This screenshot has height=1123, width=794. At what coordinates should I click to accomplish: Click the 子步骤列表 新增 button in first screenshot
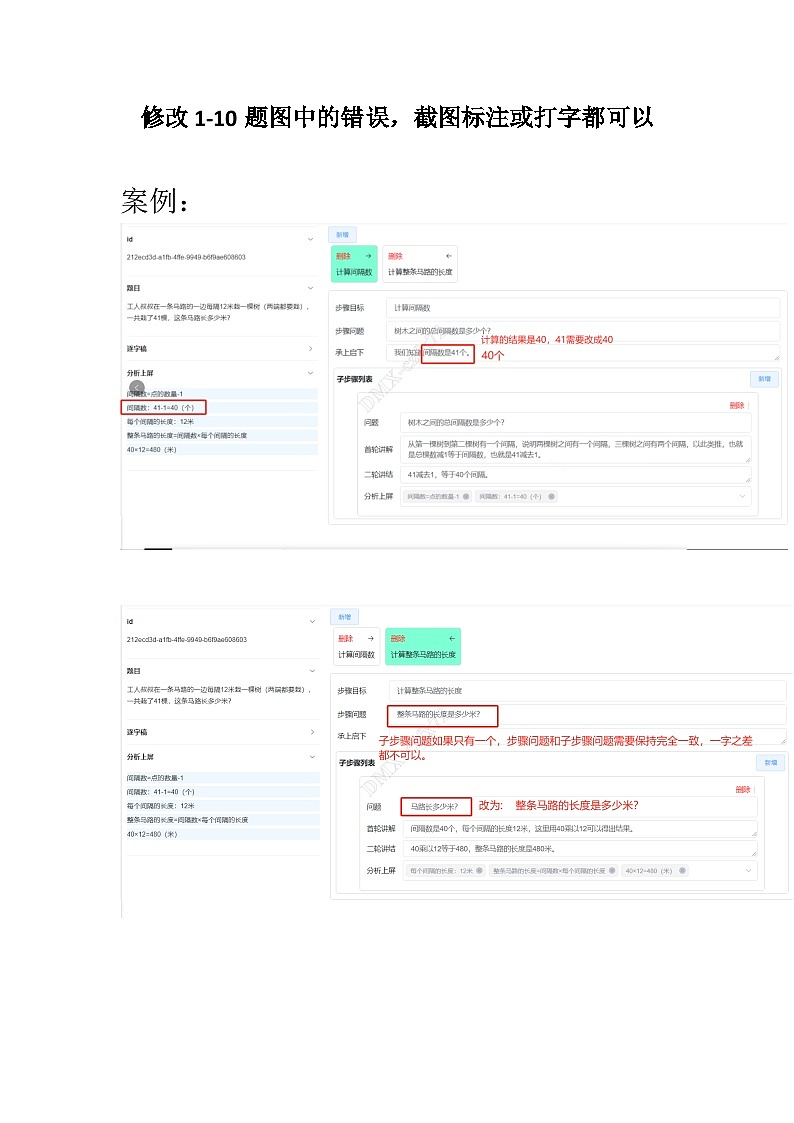pos(764,379)
